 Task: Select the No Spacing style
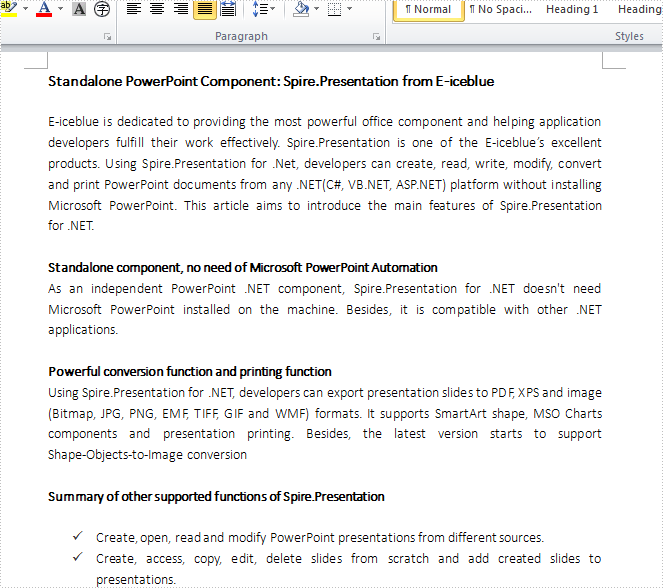pyautogui.click(x=501, y=9)
